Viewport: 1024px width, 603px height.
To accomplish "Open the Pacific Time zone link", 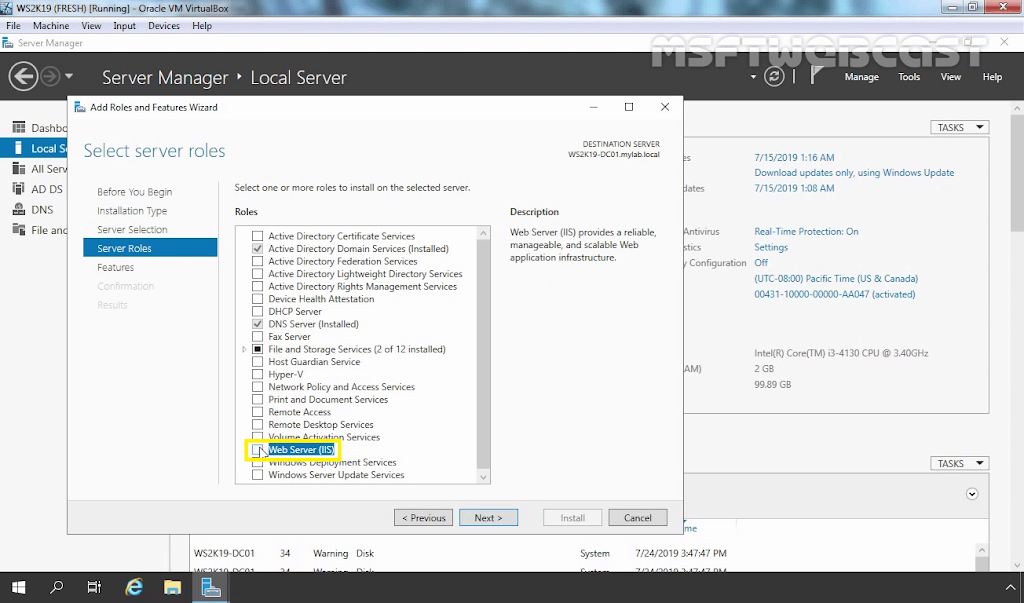I will click(836, 278).
